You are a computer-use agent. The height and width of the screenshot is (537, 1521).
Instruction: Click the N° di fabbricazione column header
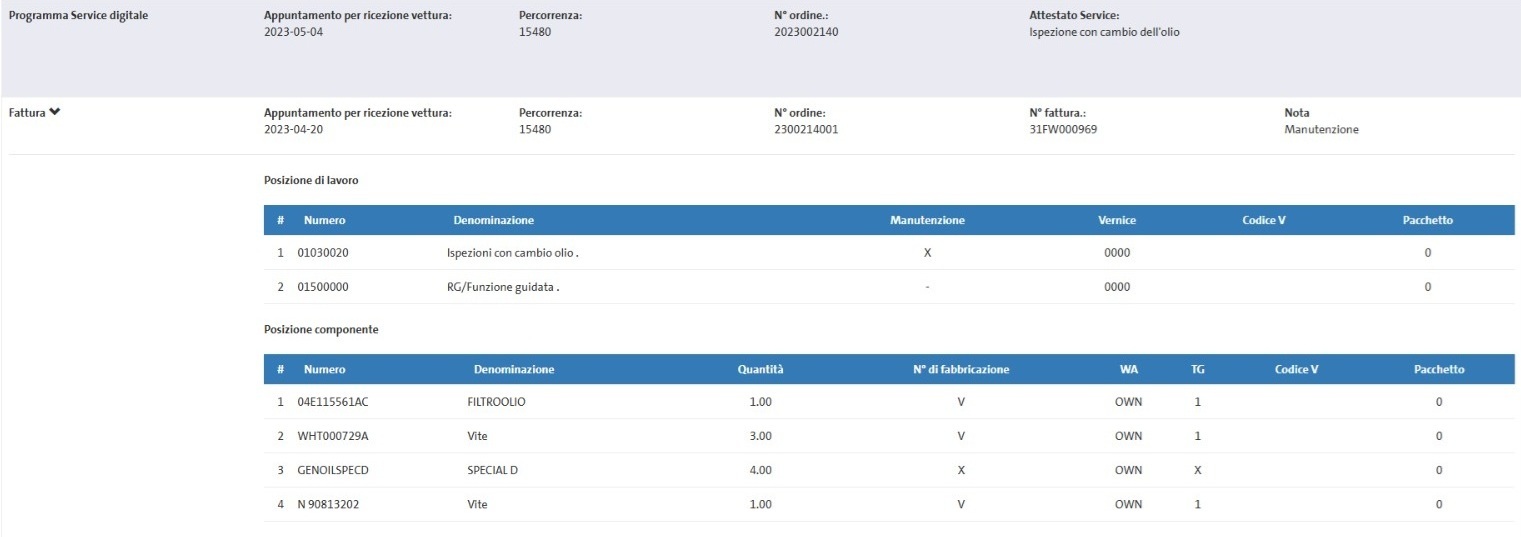[x=960, y=369]
